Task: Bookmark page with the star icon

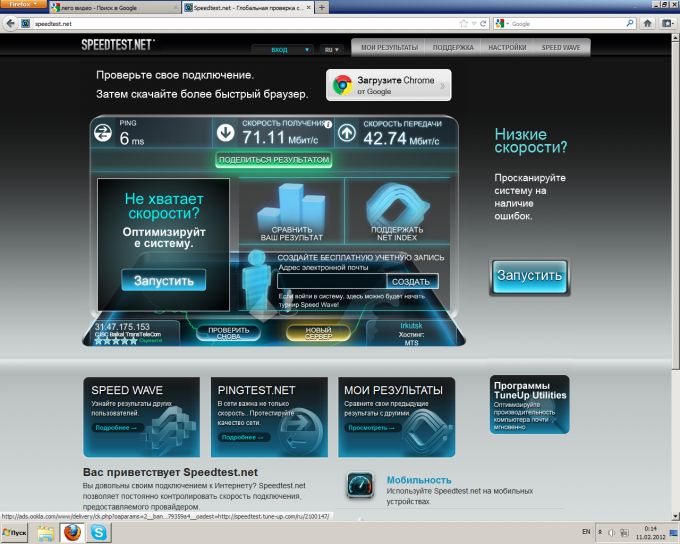Action: tap(464, 24)
